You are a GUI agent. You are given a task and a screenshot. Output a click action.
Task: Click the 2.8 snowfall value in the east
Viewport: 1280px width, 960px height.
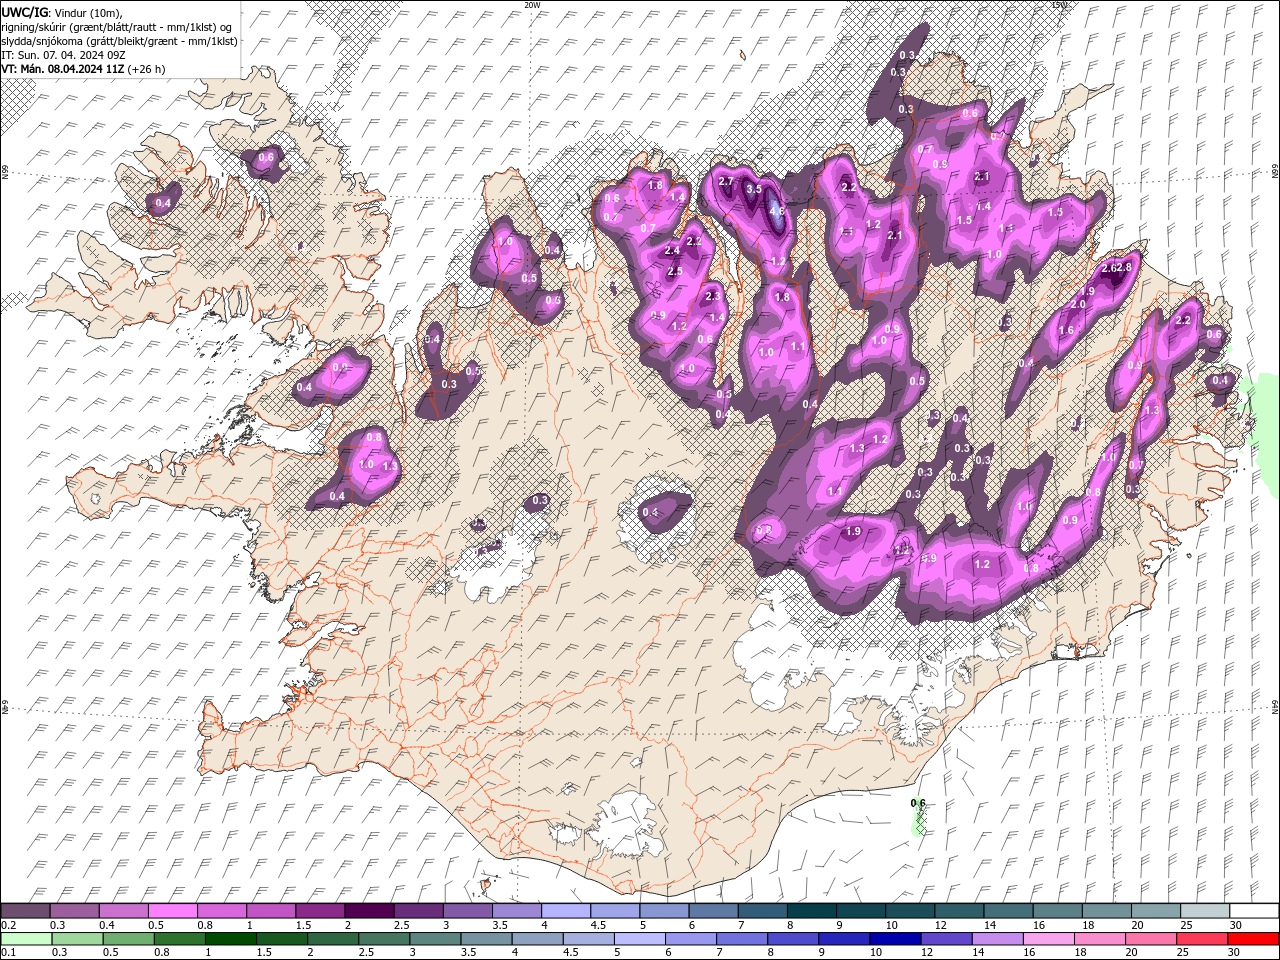(x=1124, y=267)
